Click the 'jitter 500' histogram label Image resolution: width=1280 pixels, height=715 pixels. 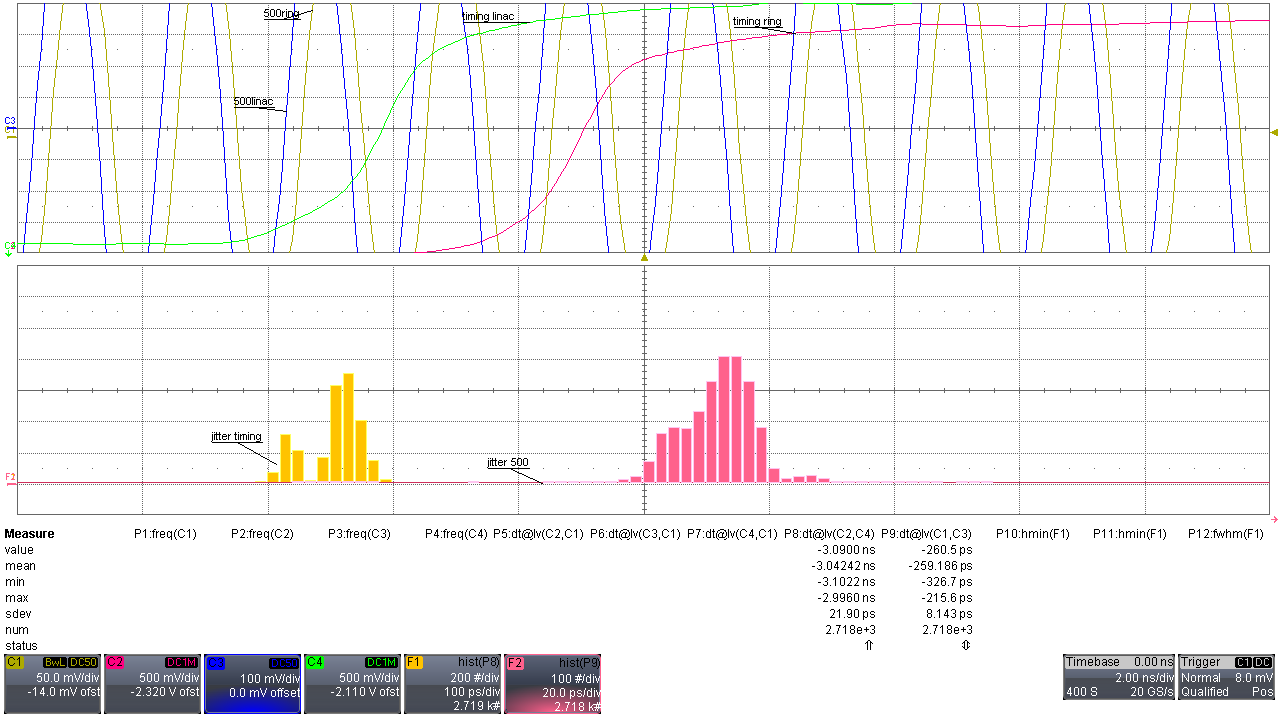pos(507,462)
